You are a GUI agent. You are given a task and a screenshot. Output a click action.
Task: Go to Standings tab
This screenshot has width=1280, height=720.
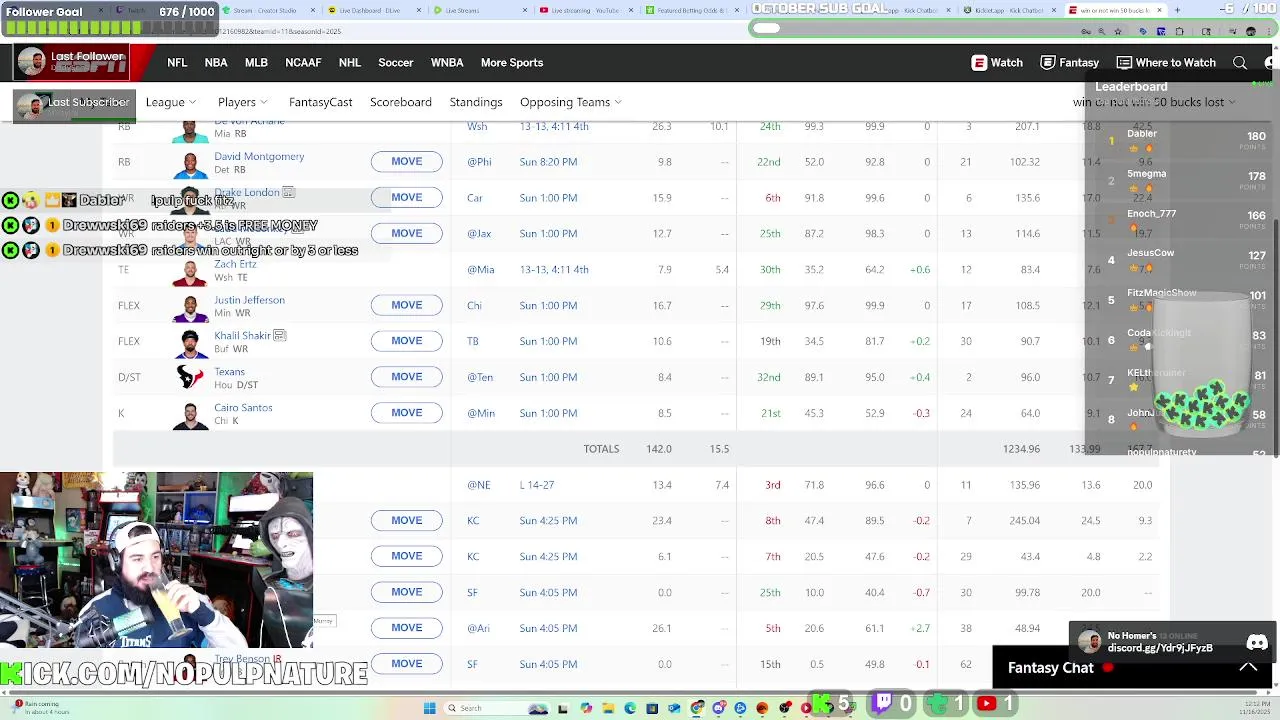coord(476,102)
